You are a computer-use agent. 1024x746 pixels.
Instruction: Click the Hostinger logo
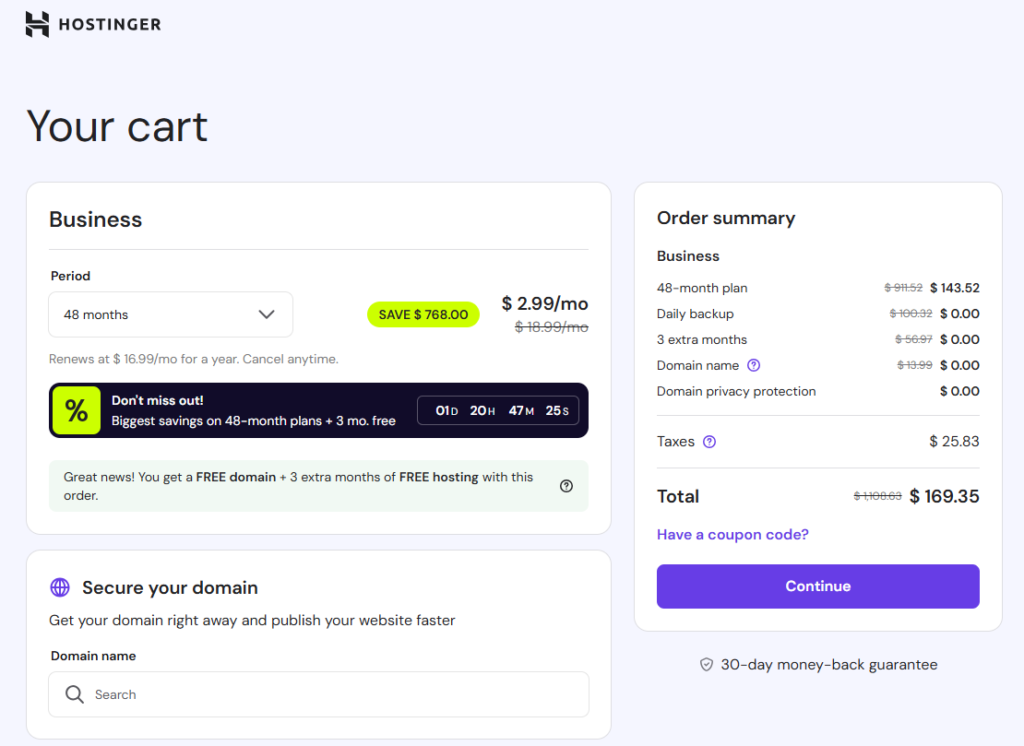tap(92, 23)
